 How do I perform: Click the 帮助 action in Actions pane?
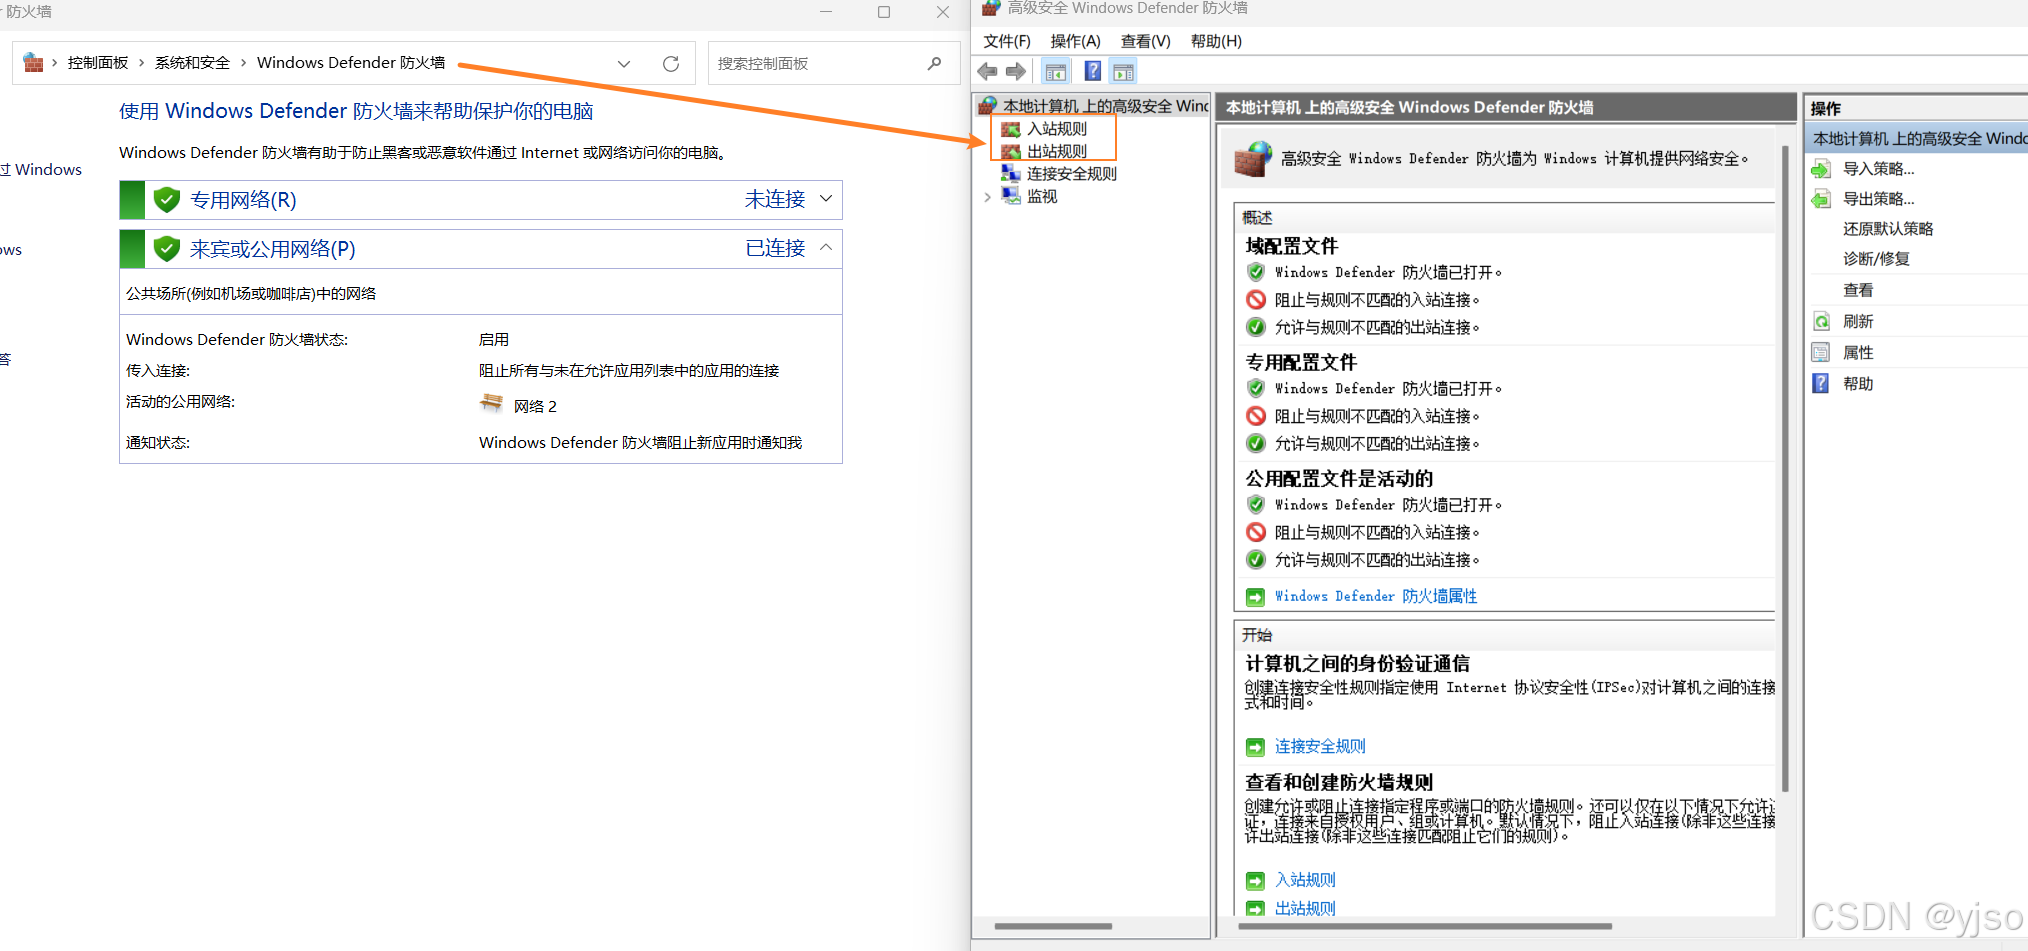(1858, 383)
